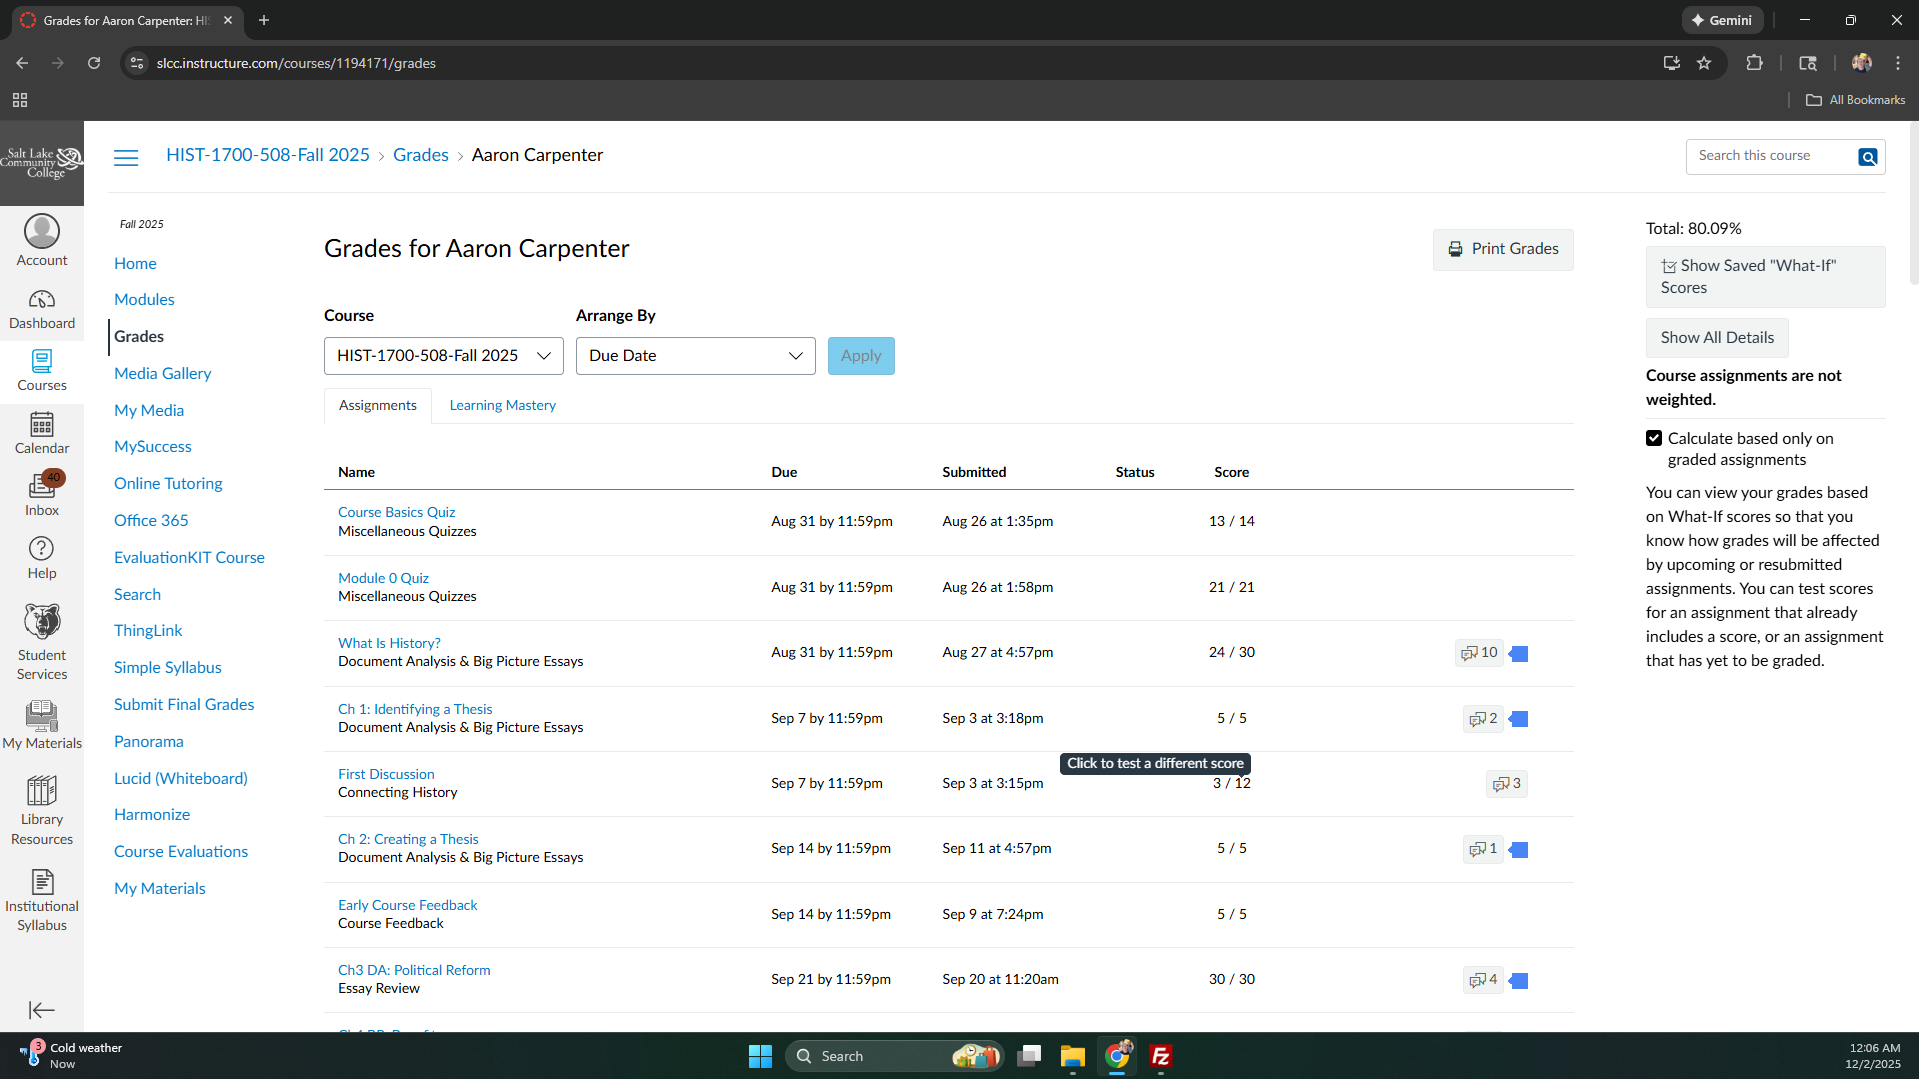Expand details with Show All Details
Image resolution: width=1919 pixels, height=1079 pixels.
(1716, 338)
